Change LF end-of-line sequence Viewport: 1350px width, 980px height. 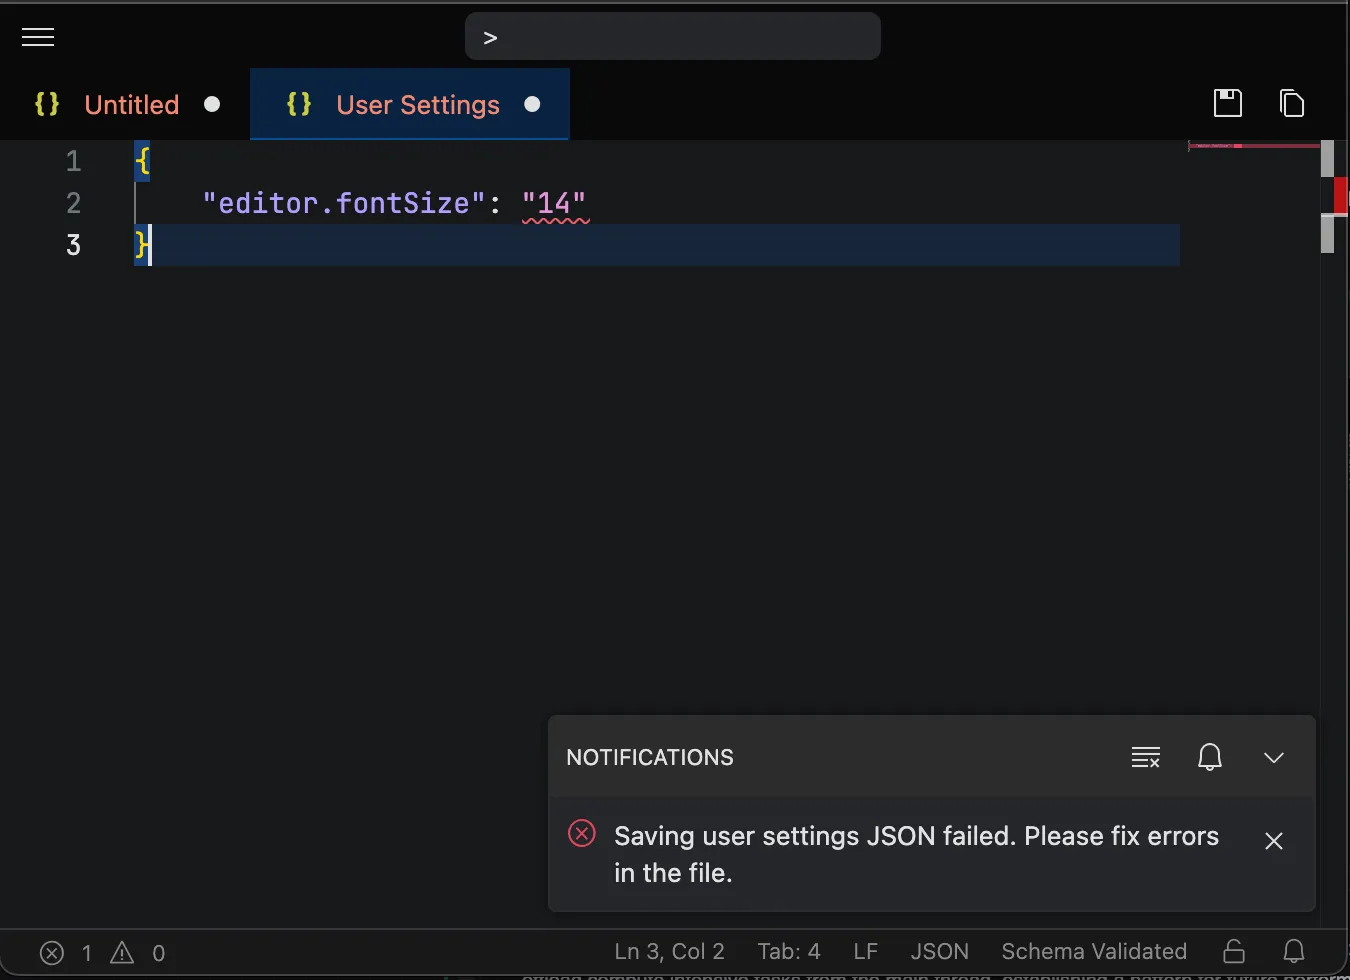[865, 951]
